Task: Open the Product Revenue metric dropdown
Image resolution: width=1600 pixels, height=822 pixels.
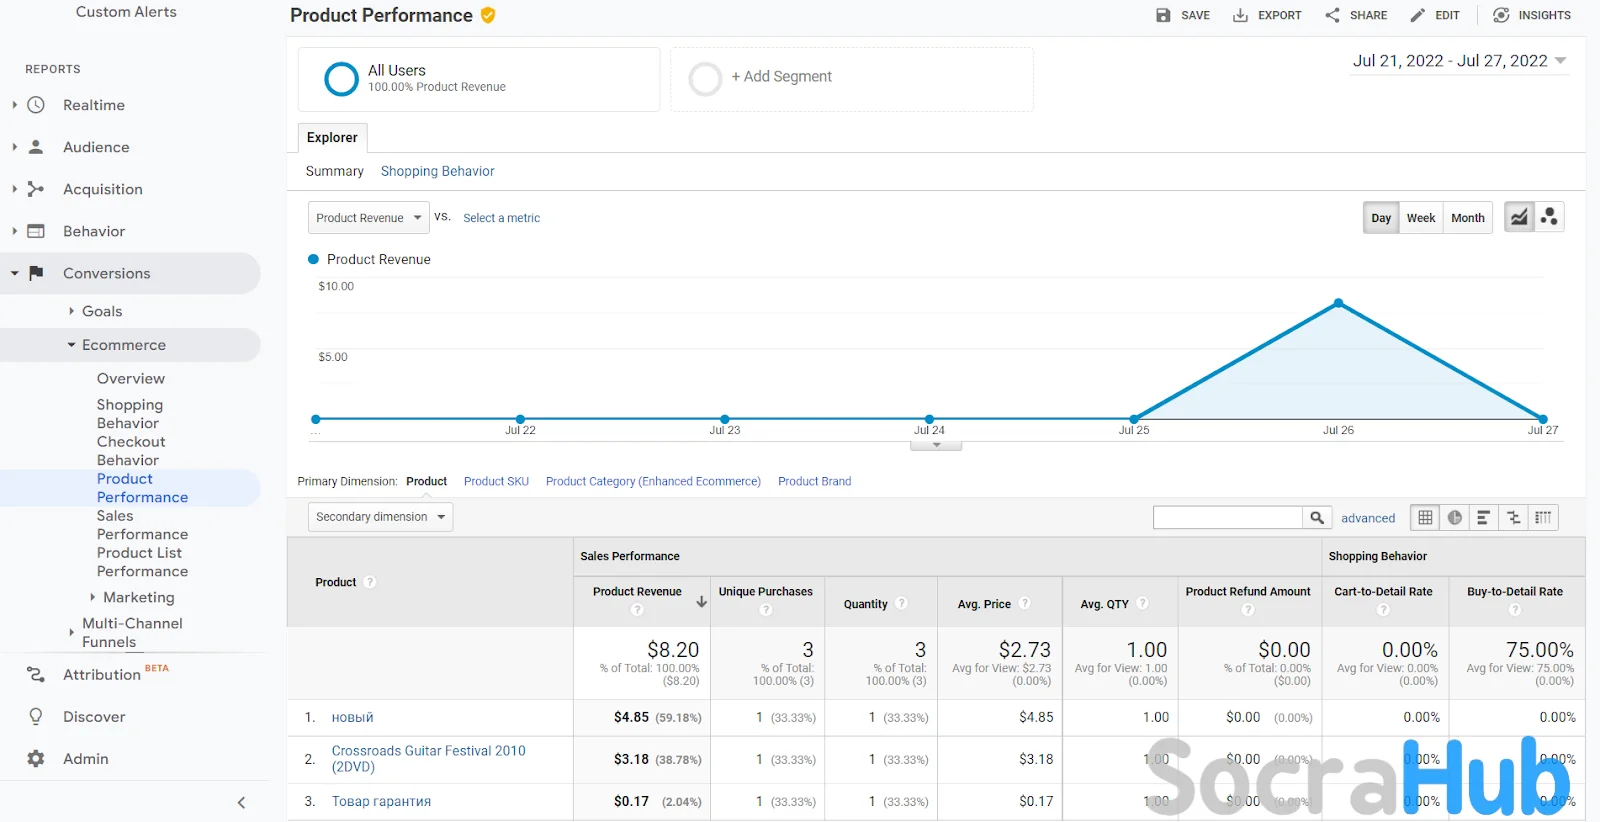Action: click(369, 218)
